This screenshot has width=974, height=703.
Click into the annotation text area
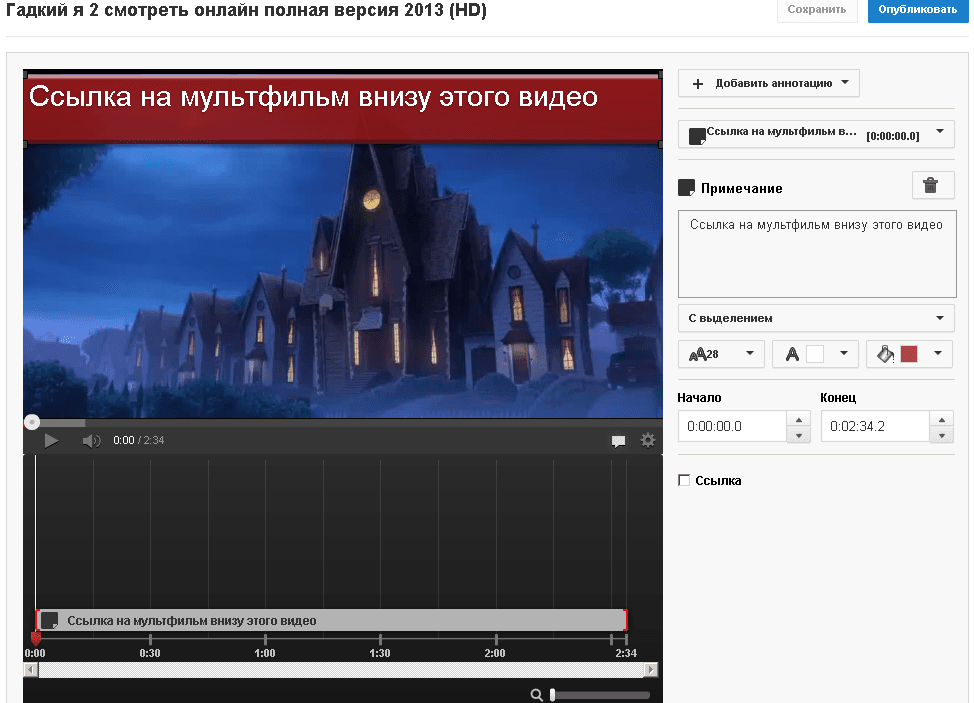817,254
